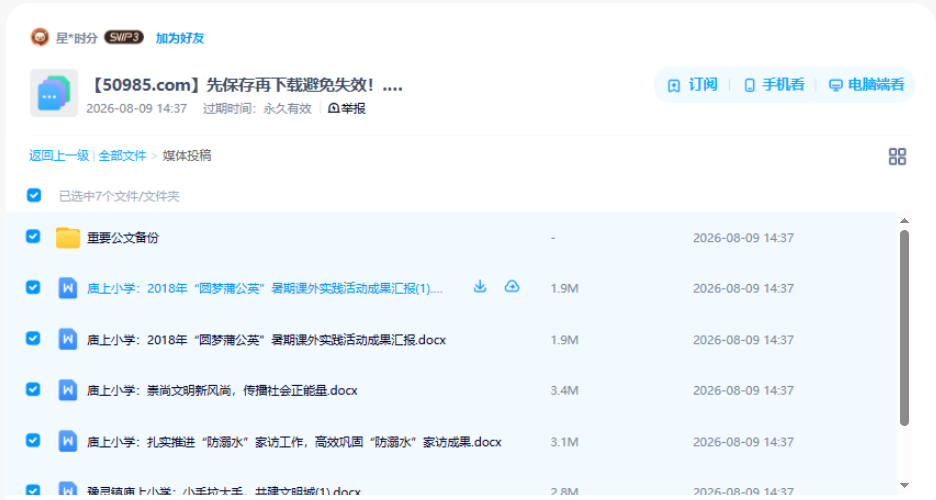Image resolution: width=936 pixels, height=500 pixels.
Task: Click the 媒体投稿 breadcrumb text
Action: (187, 156)
